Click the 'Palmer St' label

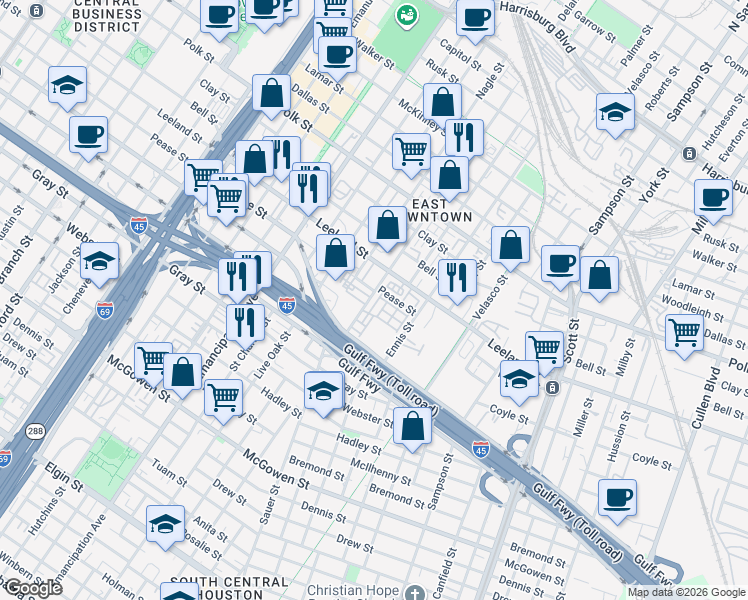(637, 46)
